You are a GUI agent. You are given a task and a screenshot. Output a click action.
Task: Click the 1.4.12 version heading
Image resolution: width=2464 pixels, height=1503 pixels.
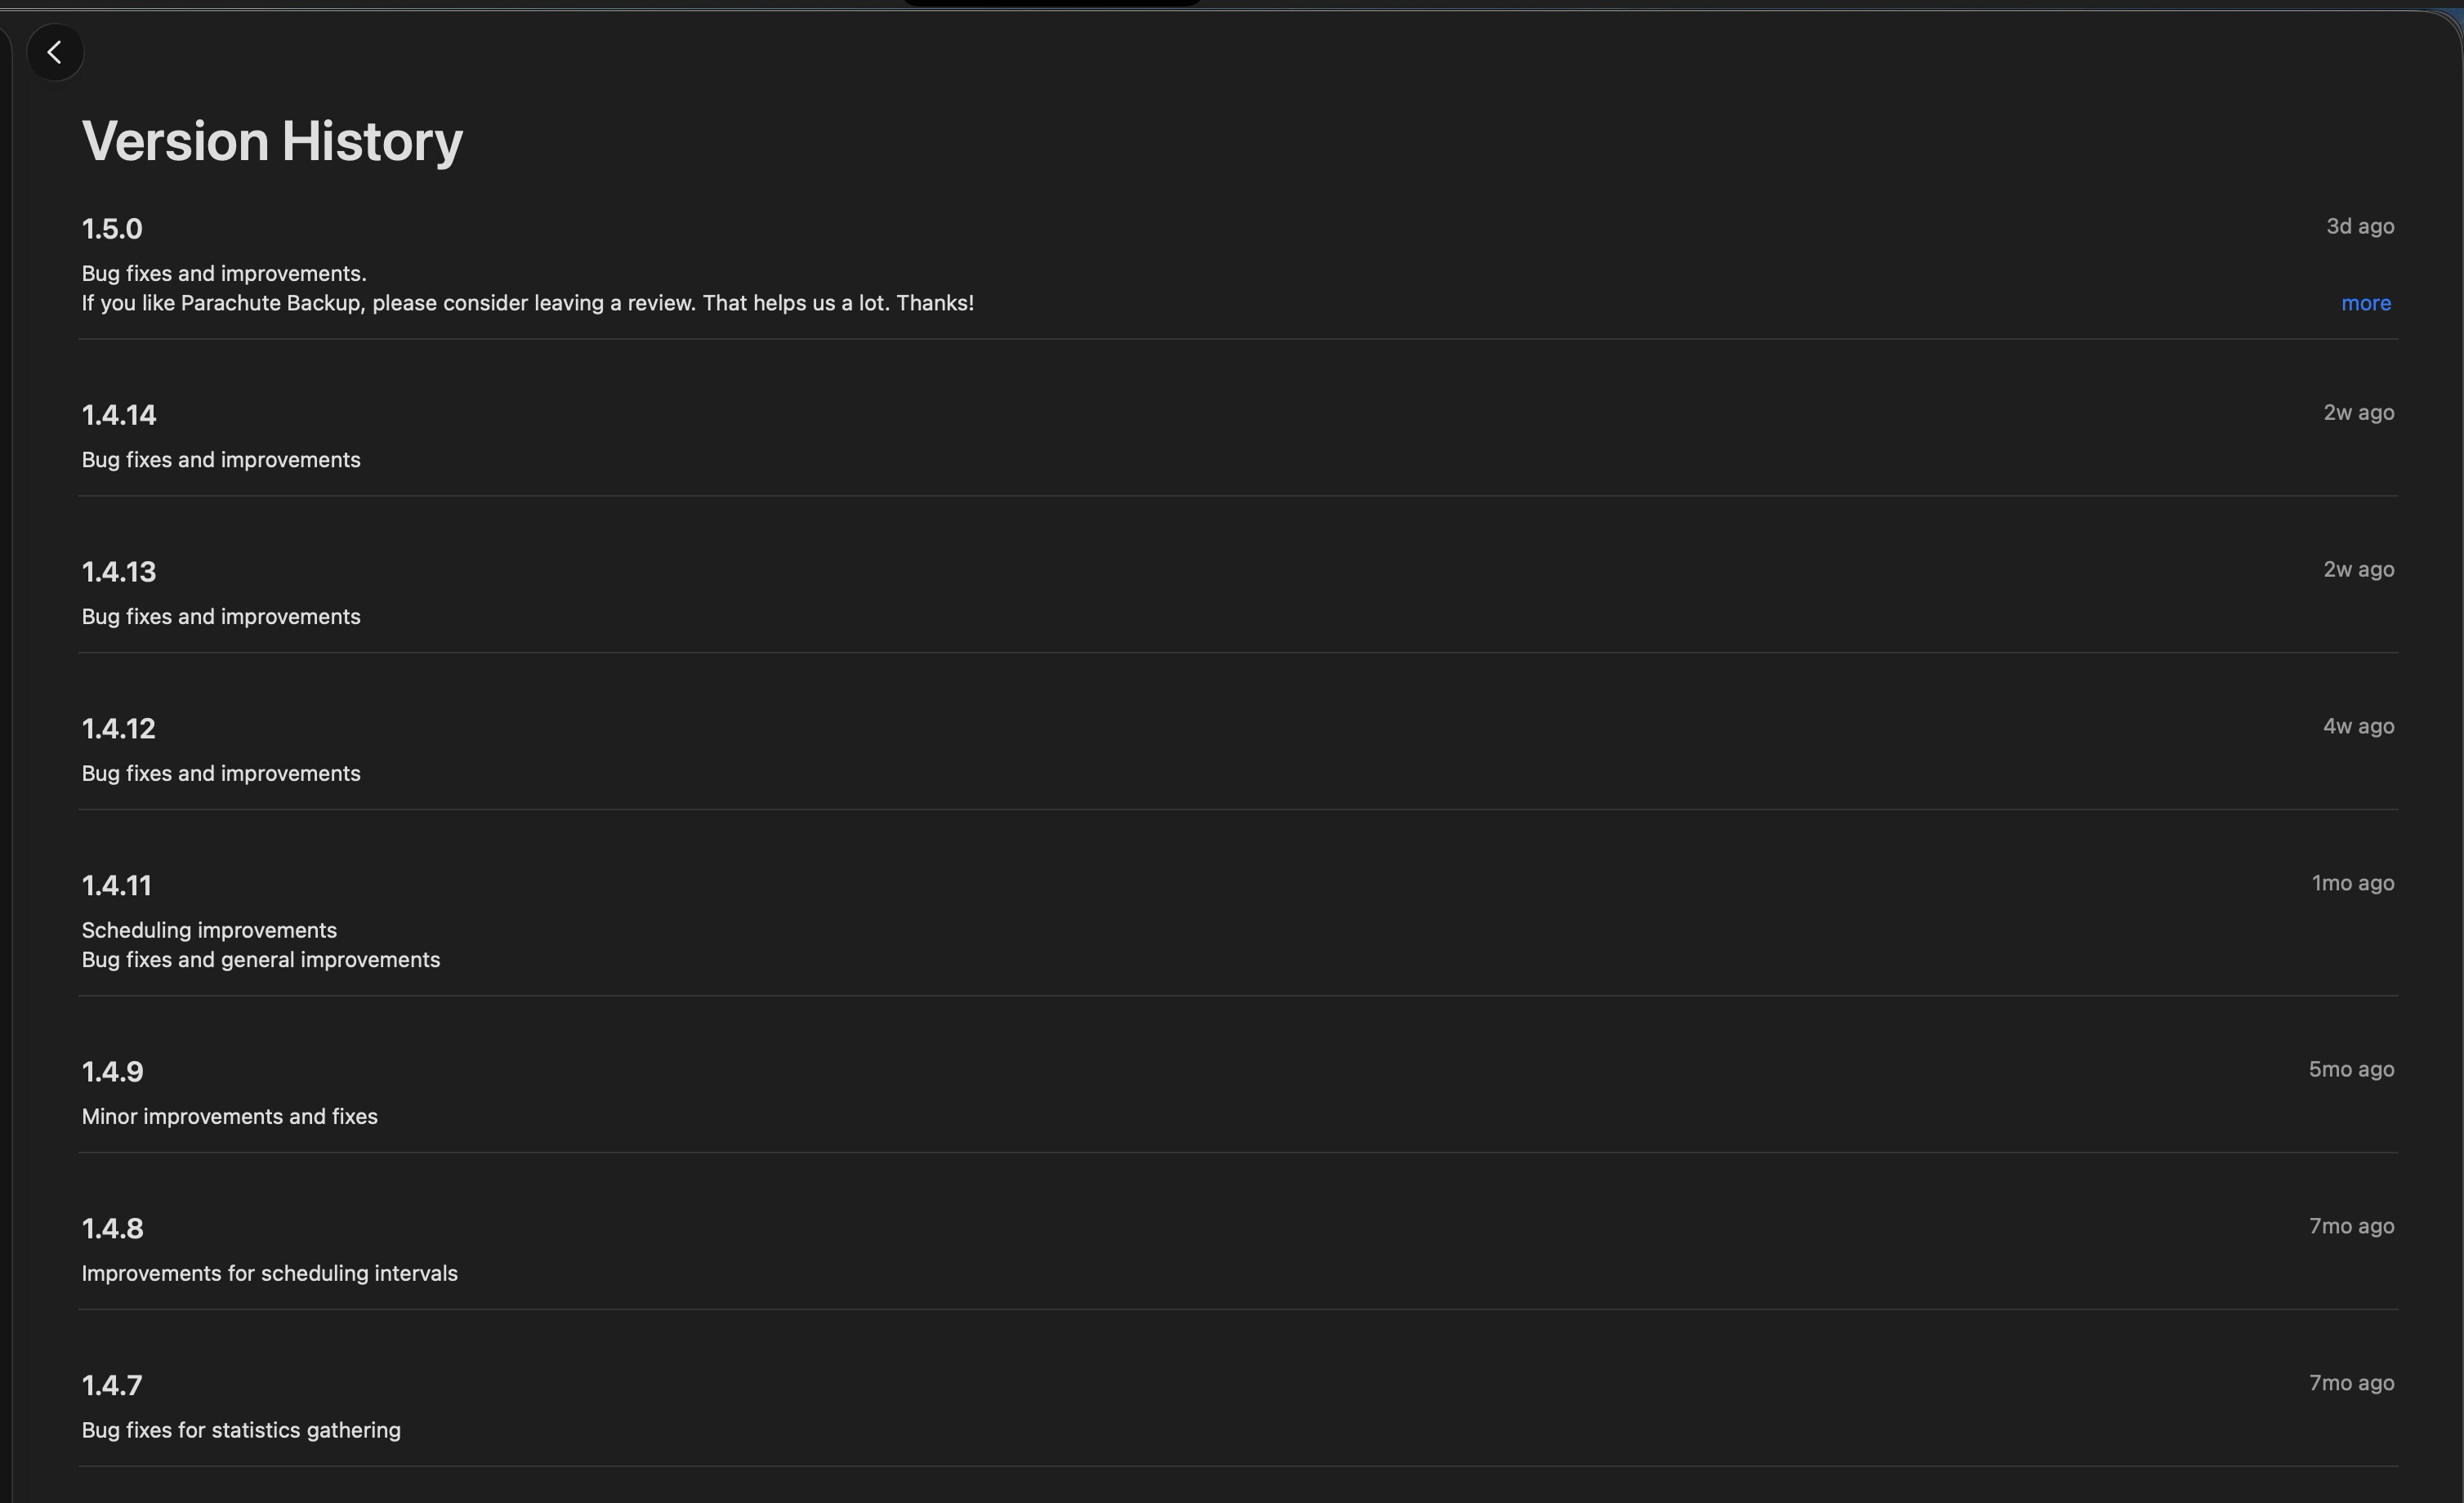(x=119, y=729)
